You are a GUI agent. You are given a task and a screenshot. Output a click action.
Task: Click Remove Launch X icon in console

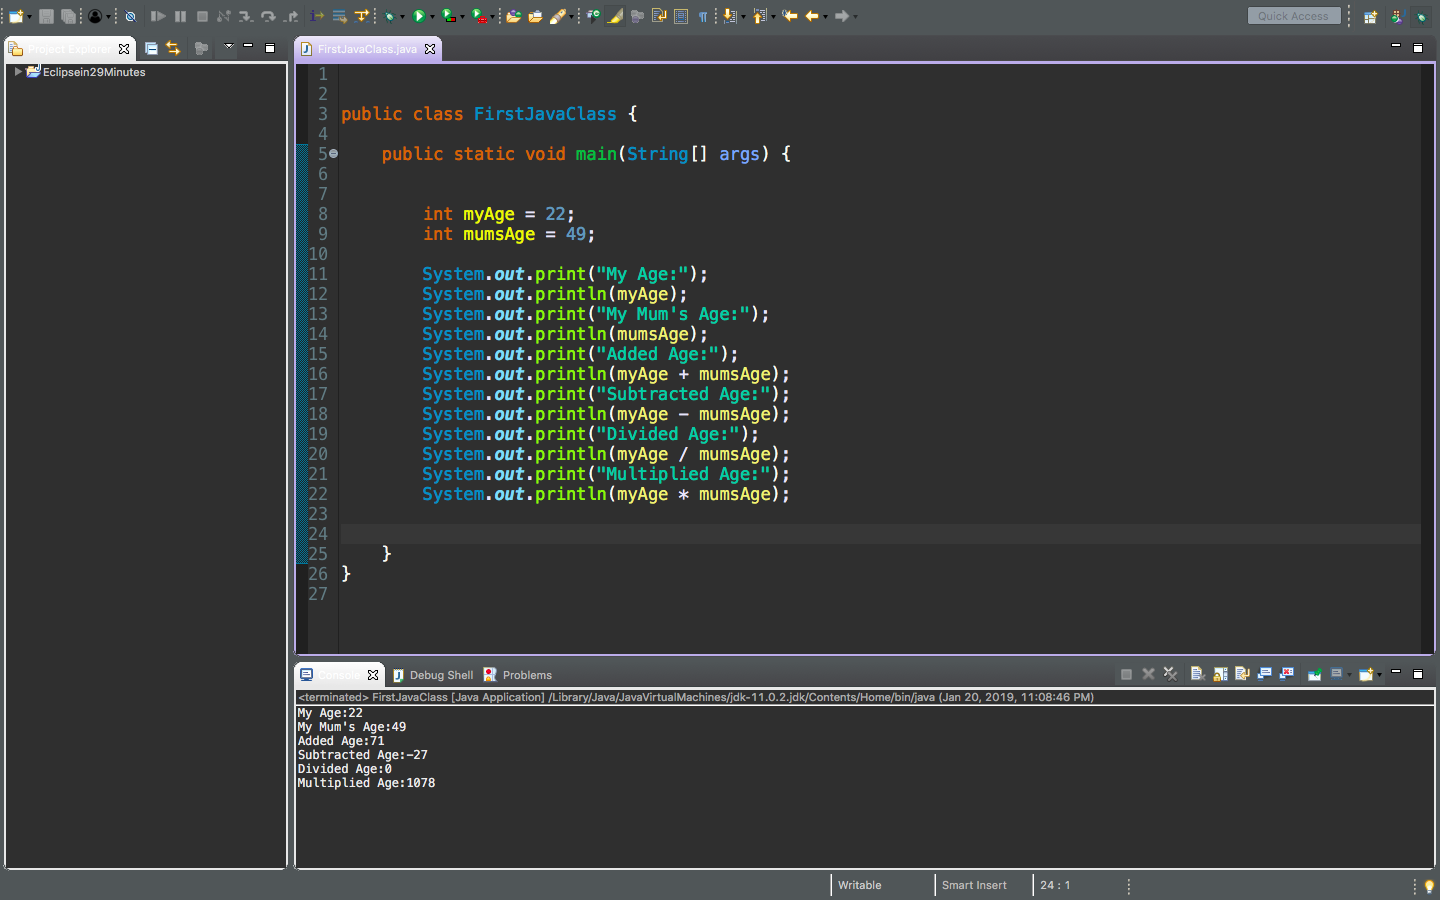[x=1148, y=674]
